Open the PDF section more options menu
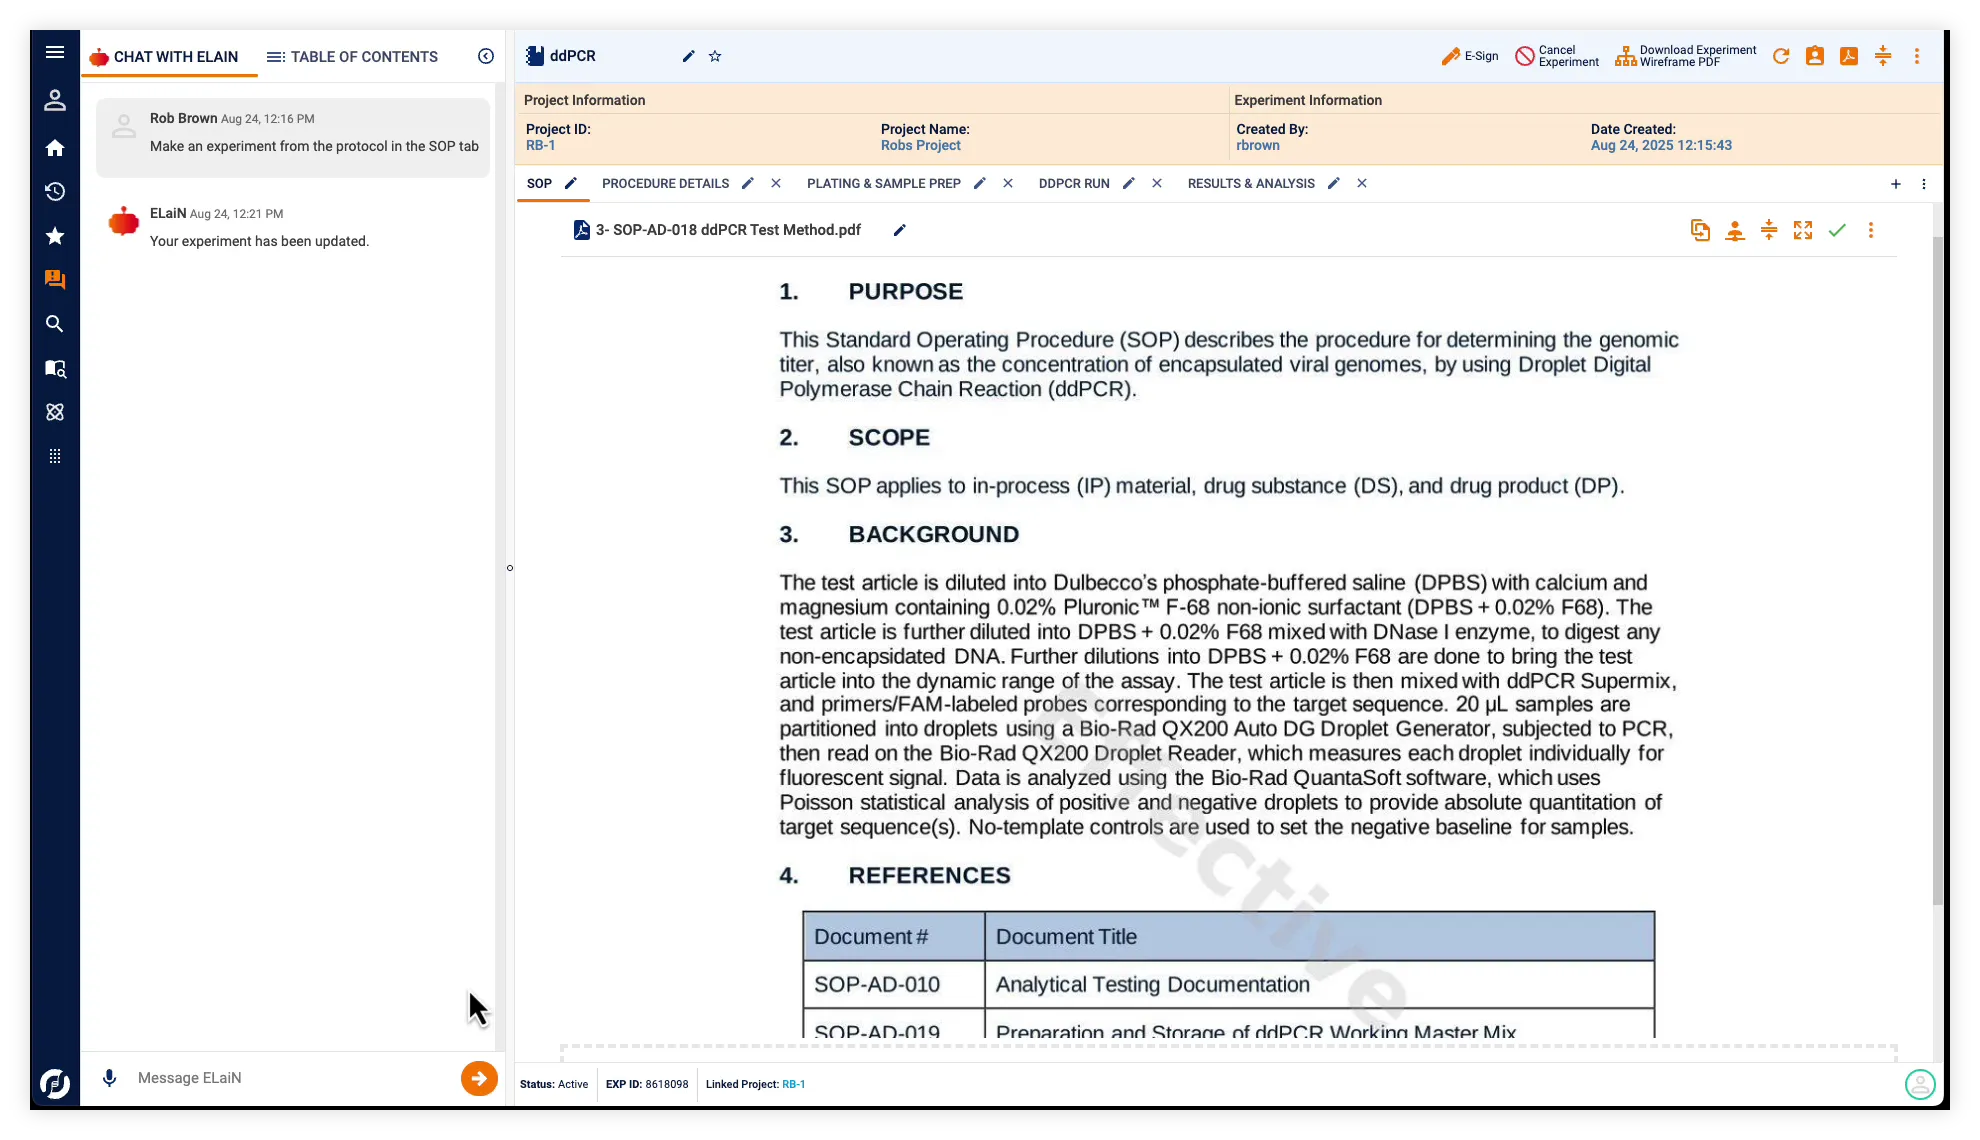The height and width of the screenshot is (1140, 1980). 1871,230
